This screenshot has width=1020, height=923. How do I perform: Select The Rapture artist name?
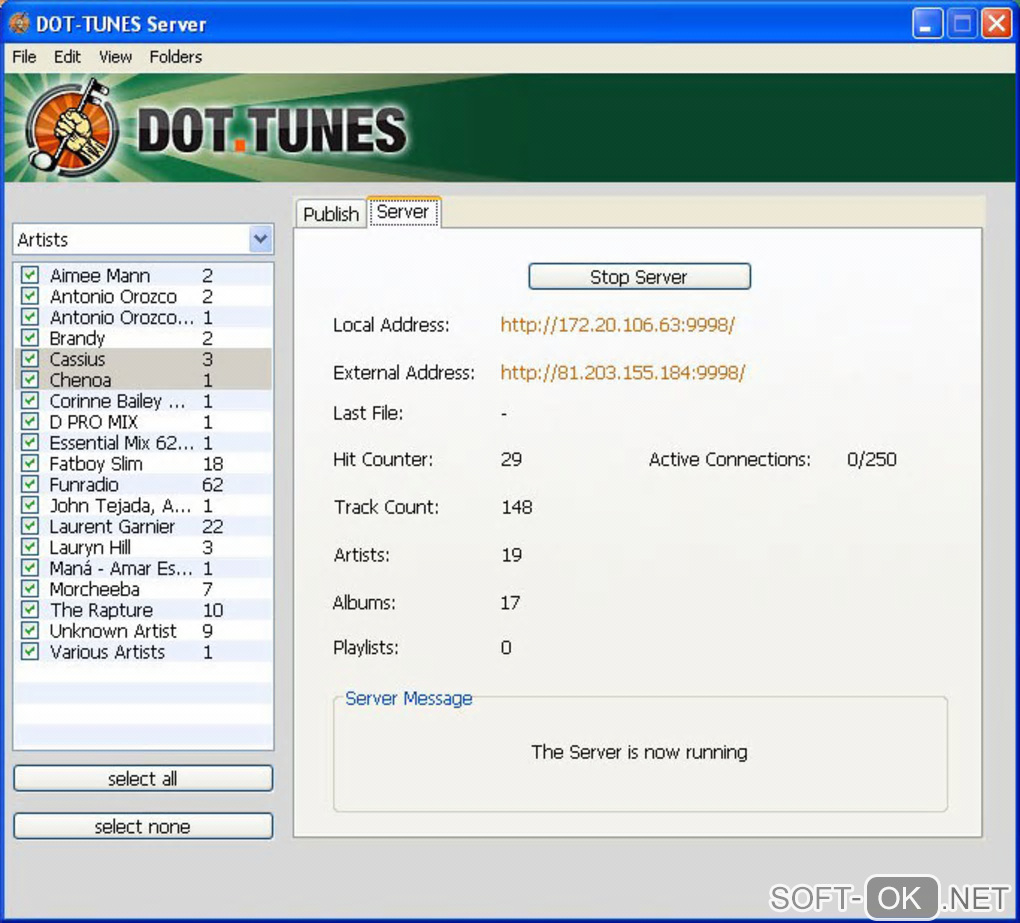pos(101,610)
